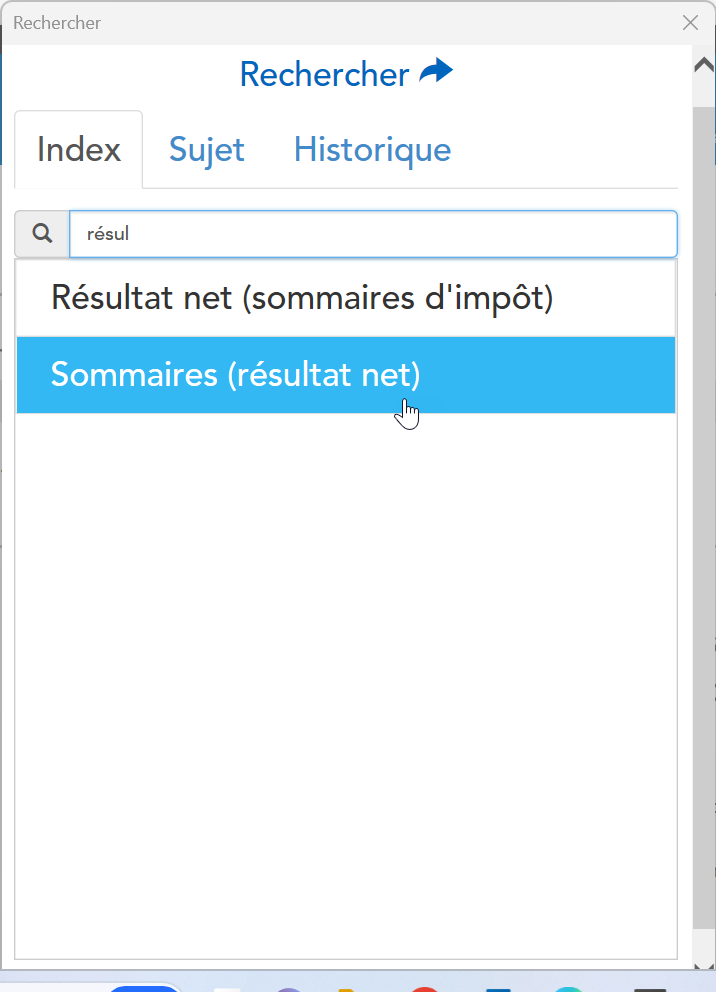Viewport: 716px width, 992px height.
Task: Click the blue share arrow beside Rechercher
Action: pyautogui.click(x=436, y=72)
